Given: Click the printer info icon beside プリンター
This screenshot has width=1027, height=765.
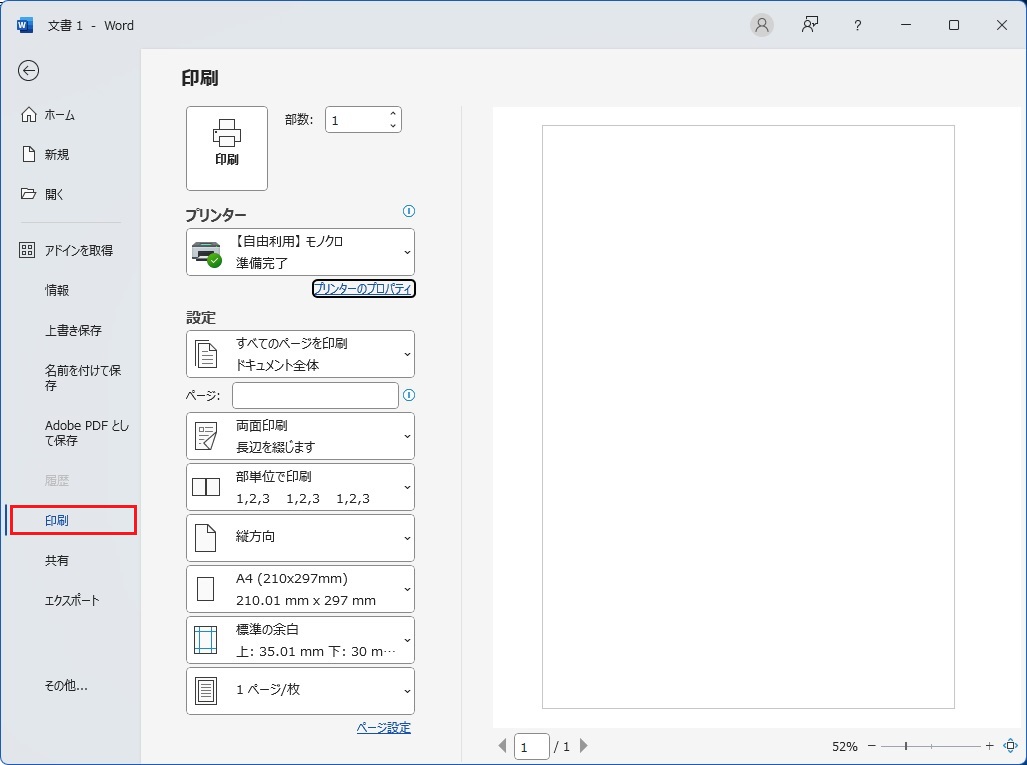Looking at the screenshot, I should click(408, 211).
